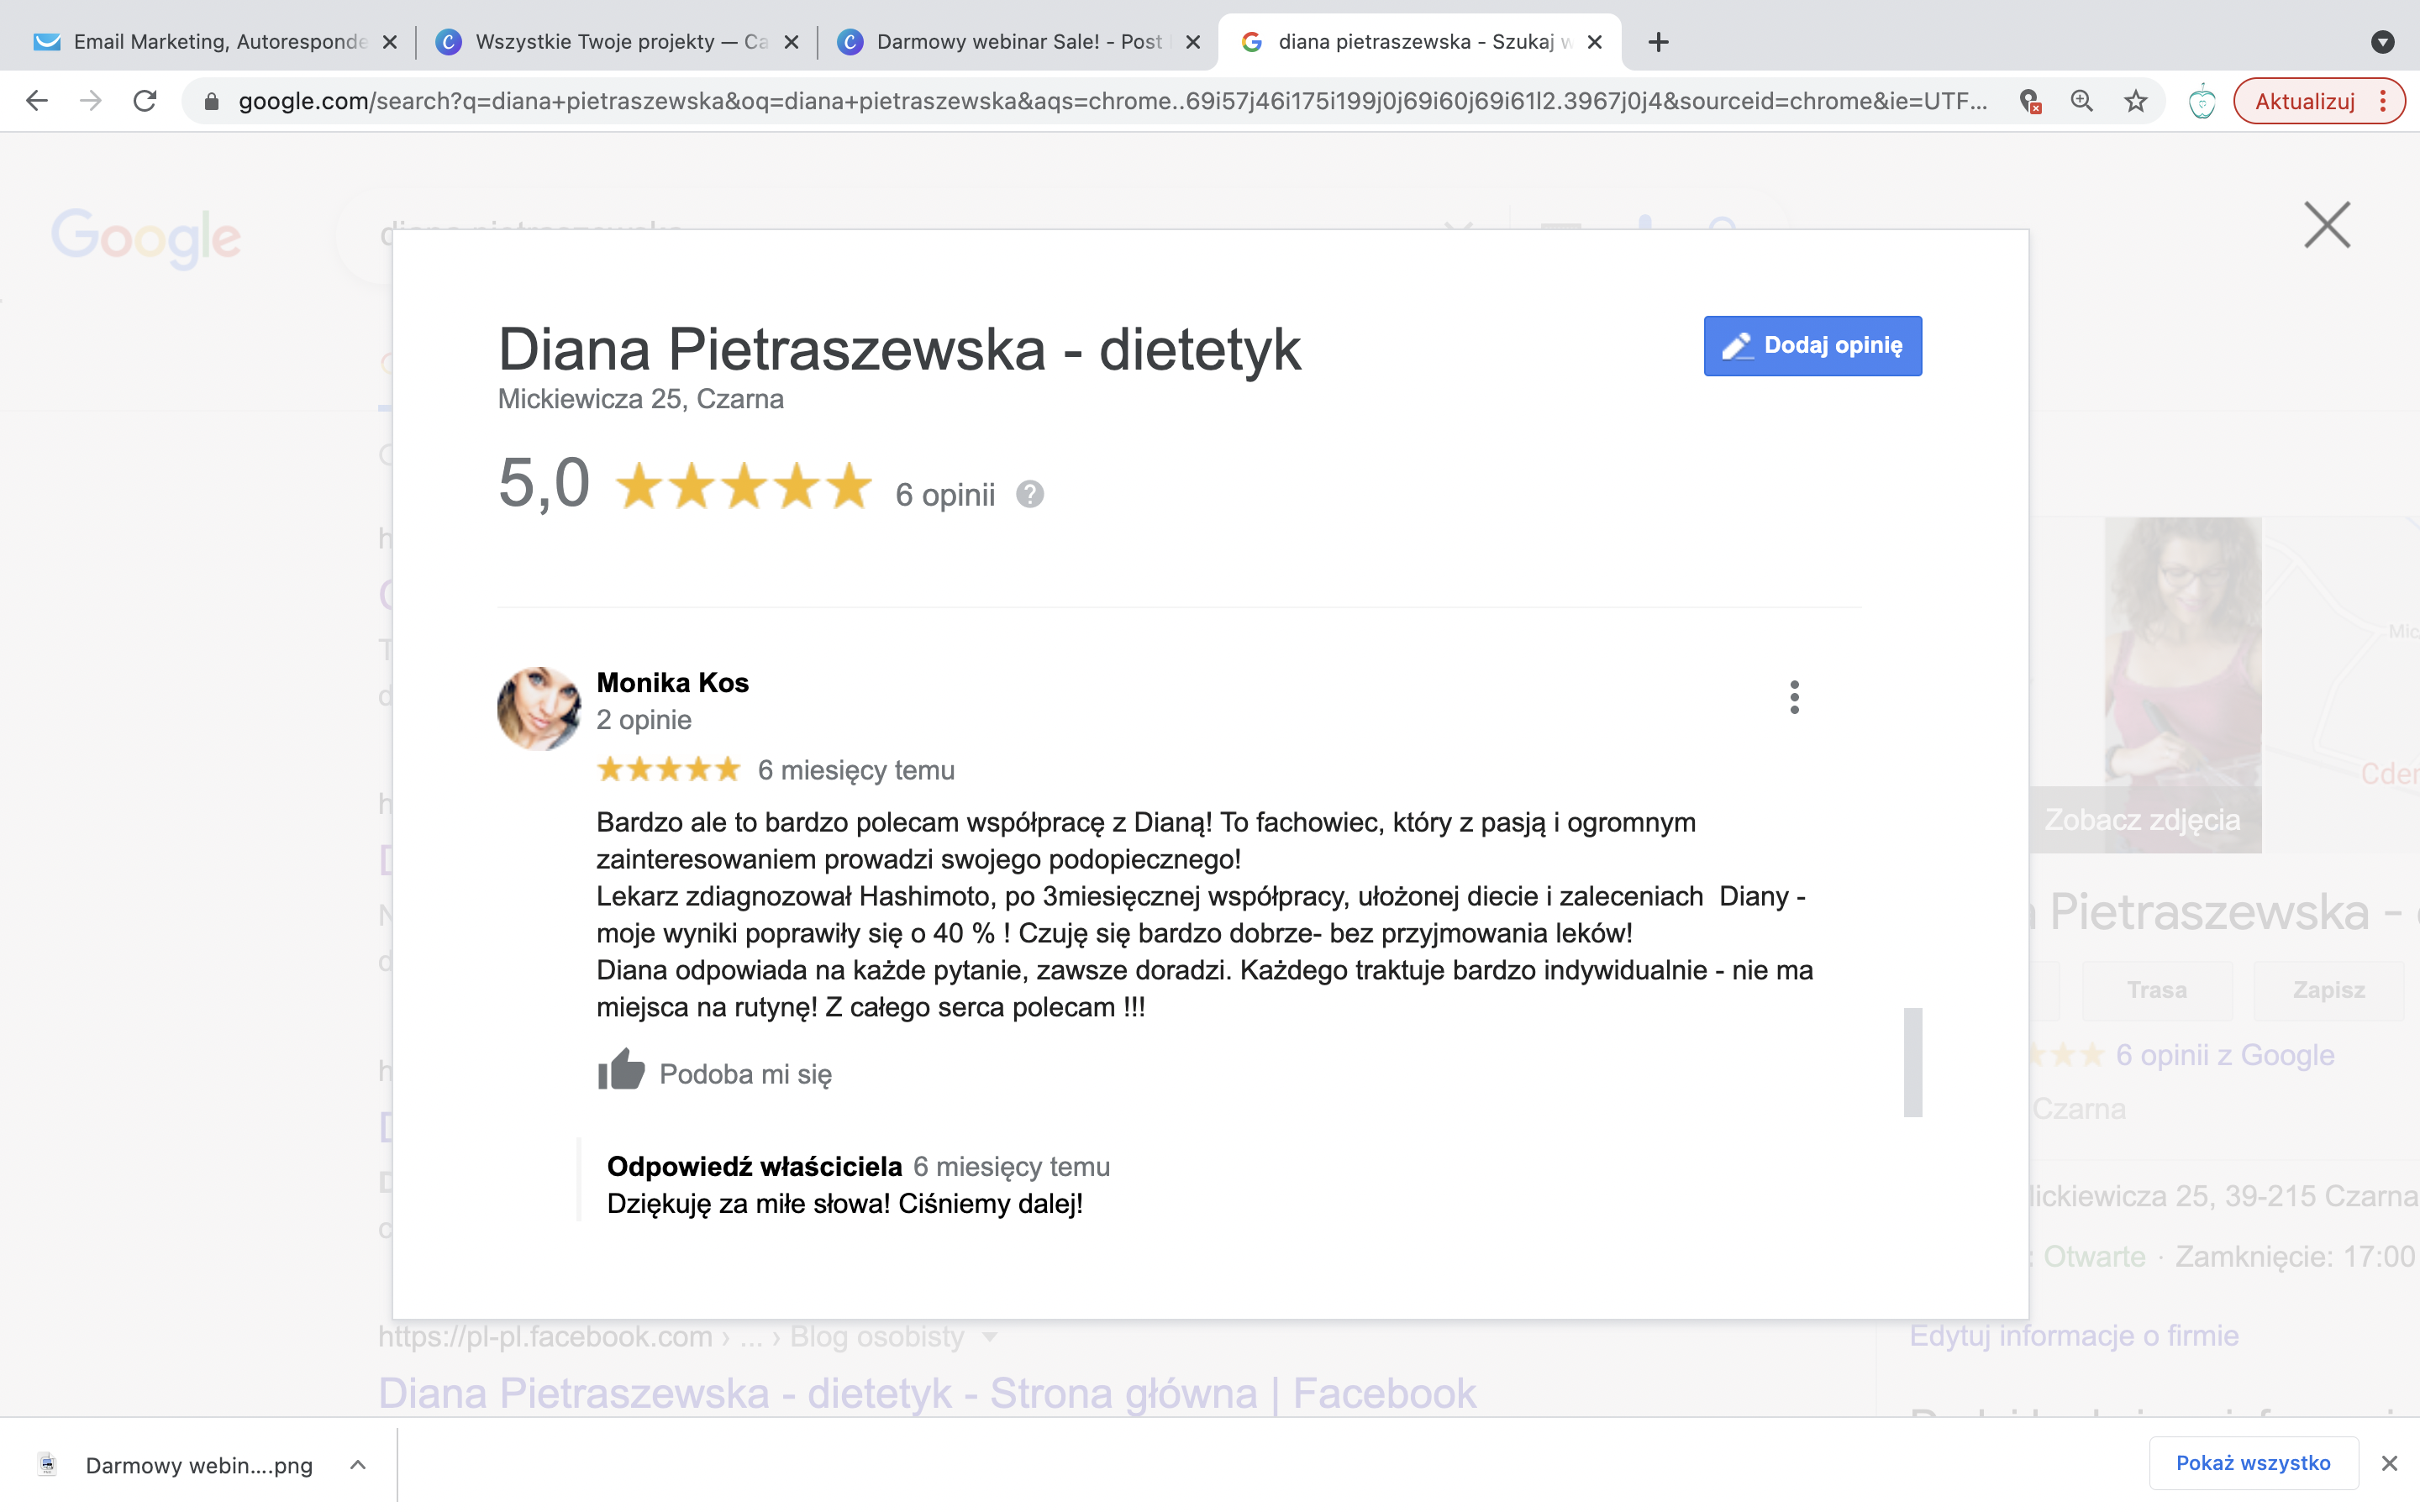Click the thumbs-up Podoba mi się icon

(x=621, y=1070)
